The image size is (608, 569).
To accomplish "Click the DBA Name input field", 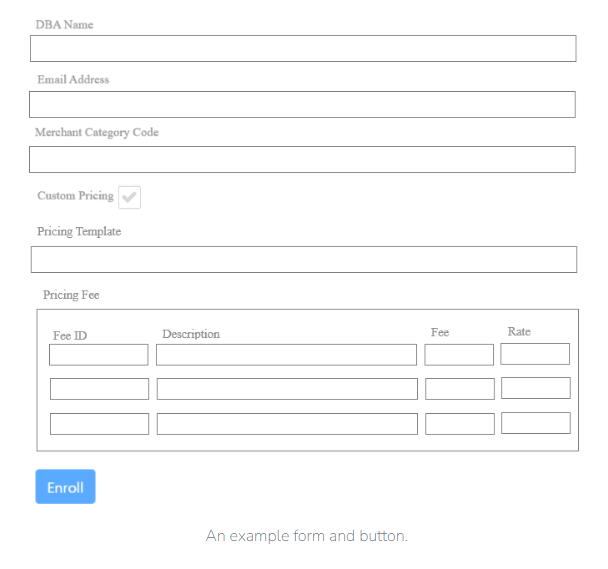I will (x=303, y=49).
